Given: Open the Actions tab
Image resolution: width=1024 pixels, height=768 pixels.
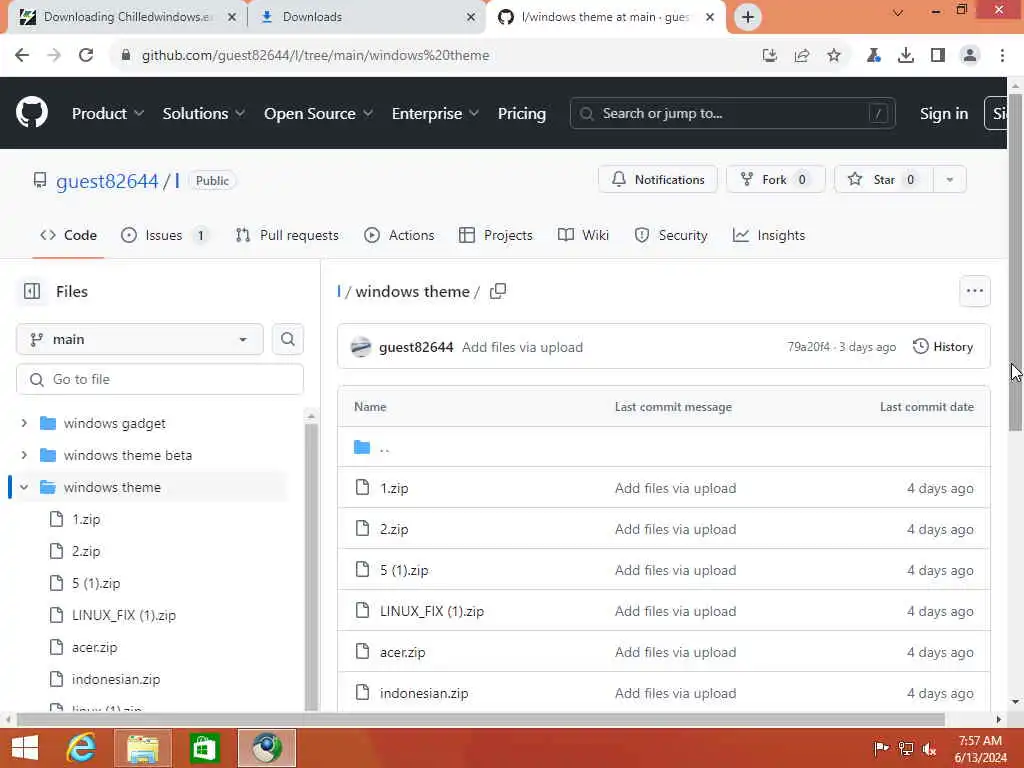Looking at the screenshot, I should click(x=399, y=235).
